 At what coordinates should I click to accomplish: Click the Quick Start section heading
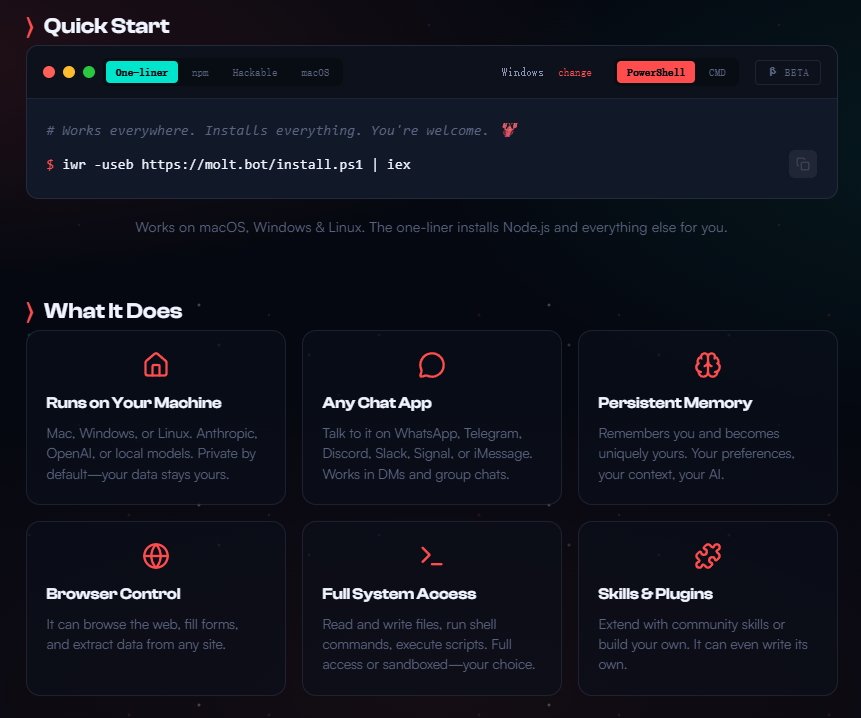[x=106, y=26]
